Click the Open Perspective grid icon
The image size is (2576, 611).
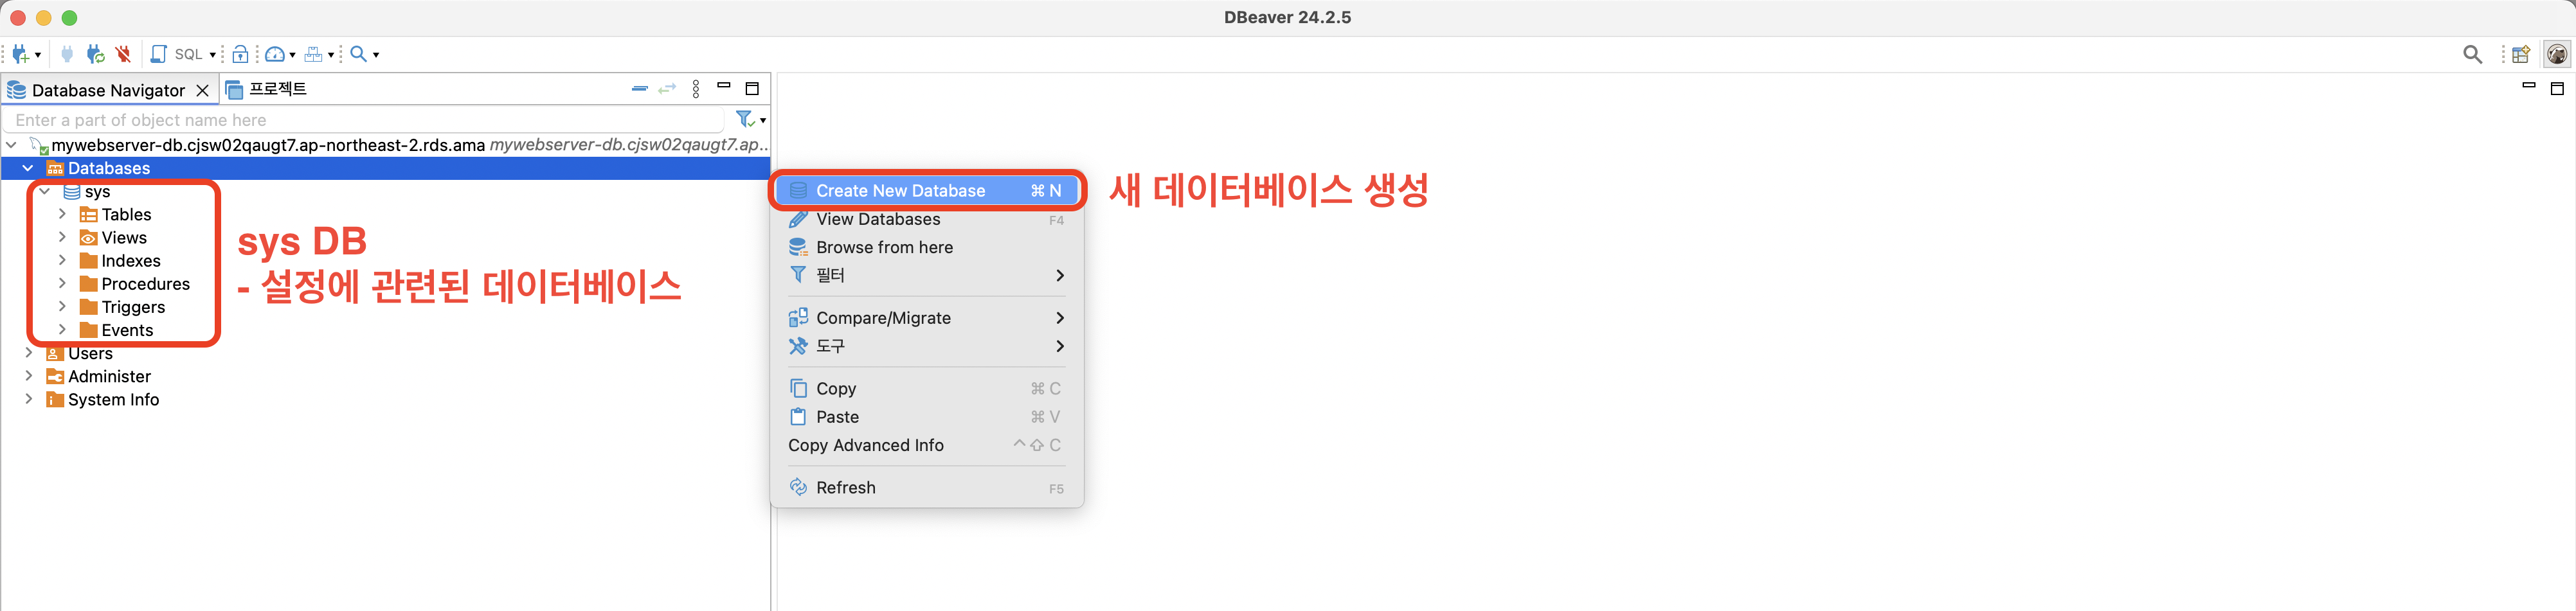[x=2521, y=54]
